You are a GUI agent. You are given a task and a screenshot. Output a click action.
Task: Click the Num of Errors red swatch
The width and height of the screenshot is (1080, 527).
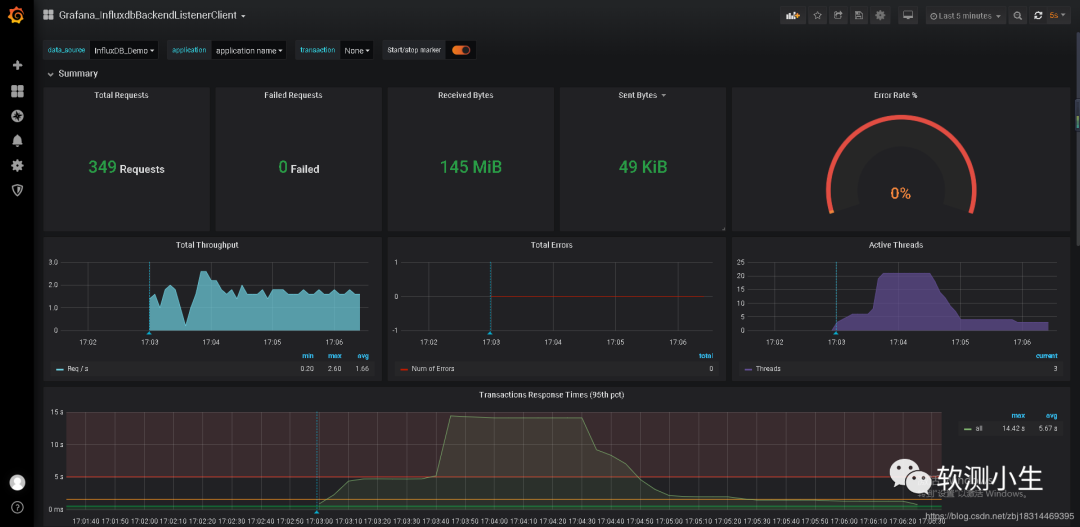tap(404, 370)
